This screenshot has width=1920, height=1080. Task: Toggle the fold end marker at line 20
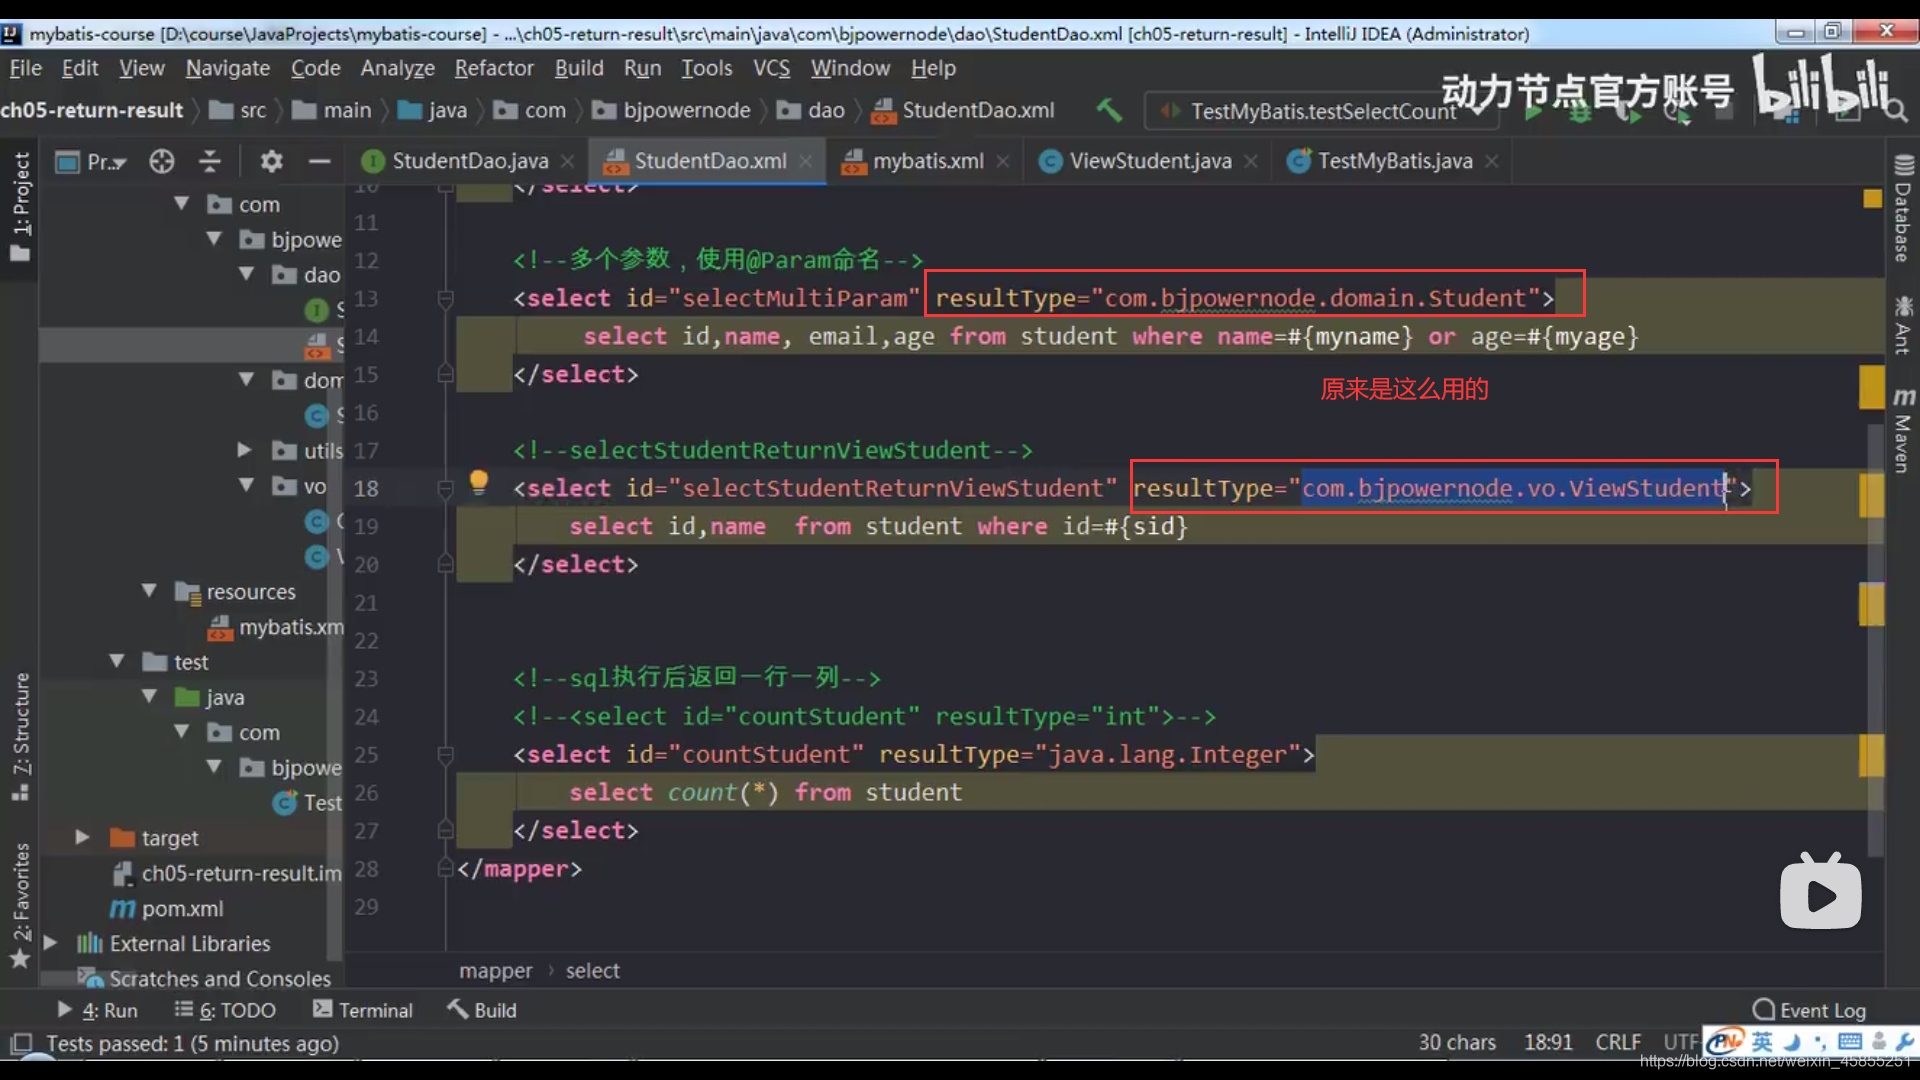pyautogui.click(x=446, y=564)
